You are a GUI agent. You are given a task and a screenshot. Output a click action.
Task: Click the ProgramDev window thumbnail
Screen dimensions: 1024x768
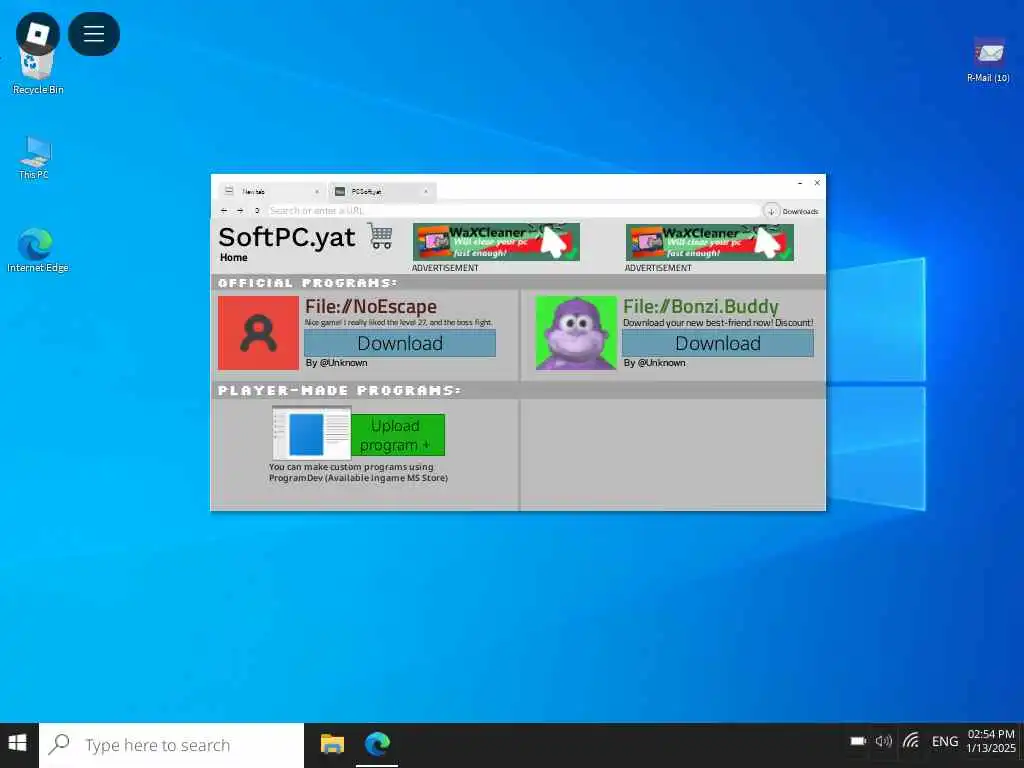click(x=312, y=433)
